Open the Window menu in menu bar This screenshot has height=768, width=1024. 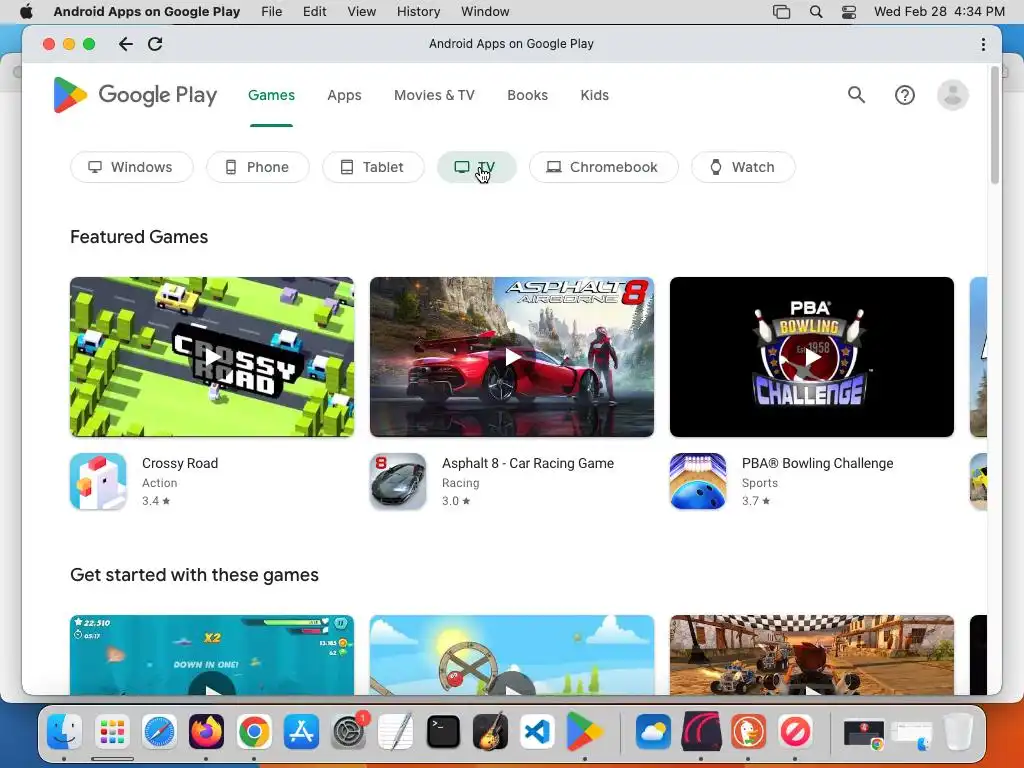click(485, 12)
